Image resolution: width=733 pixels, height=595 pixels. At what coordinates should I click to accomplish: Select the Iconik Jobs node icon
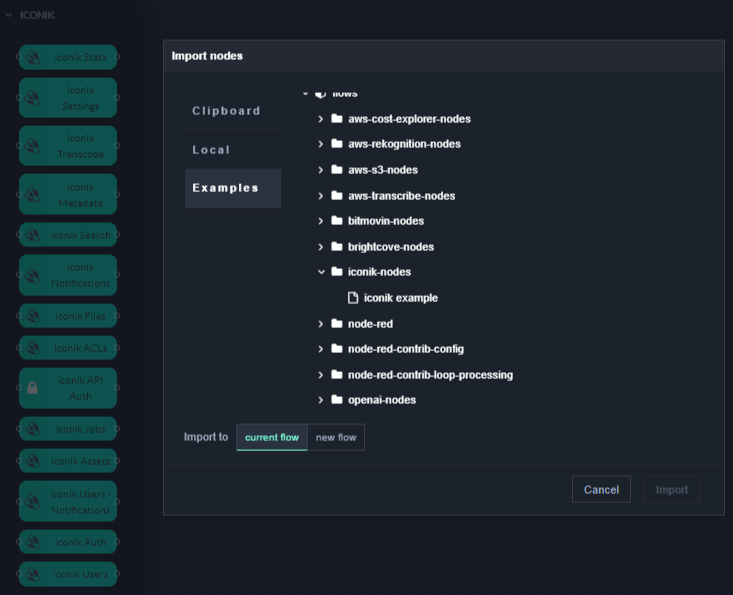(32, 429)
